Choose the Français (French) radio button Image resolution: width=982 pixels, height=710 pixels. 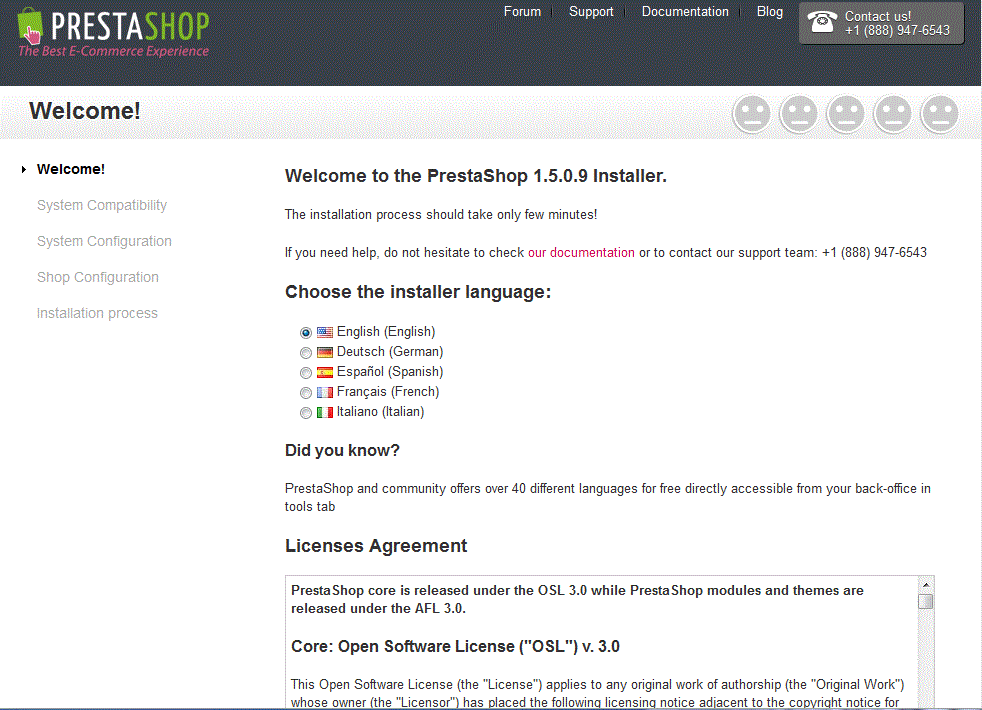pyautogui.click(x=306, y=393)
